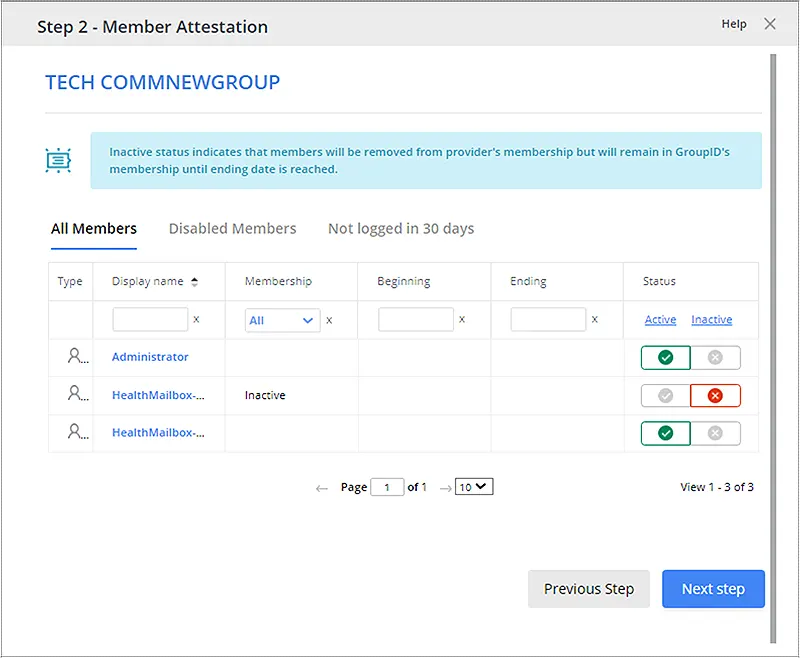Set last HealthMailbox member to inactive

pyautogui.click(x=715, y=433)
